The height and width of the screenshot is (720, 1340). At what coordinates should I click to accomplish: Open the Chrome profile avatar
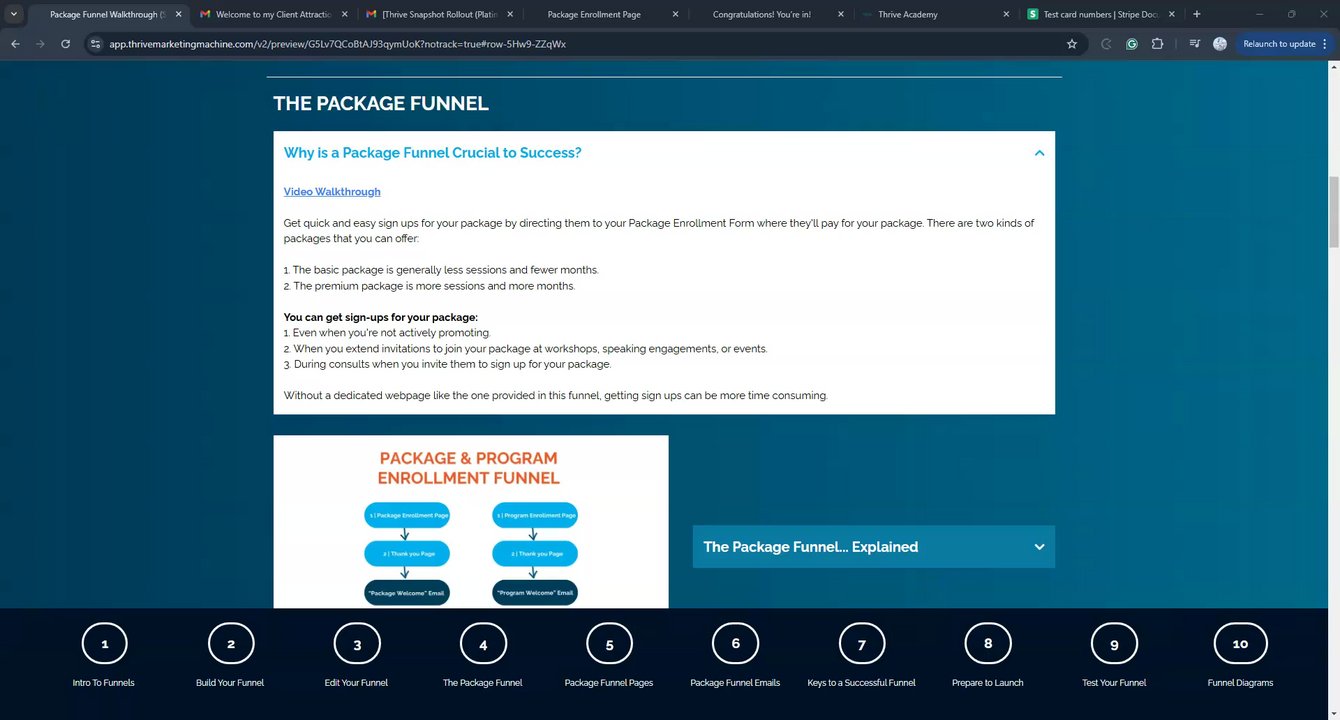coord(1219,44)
